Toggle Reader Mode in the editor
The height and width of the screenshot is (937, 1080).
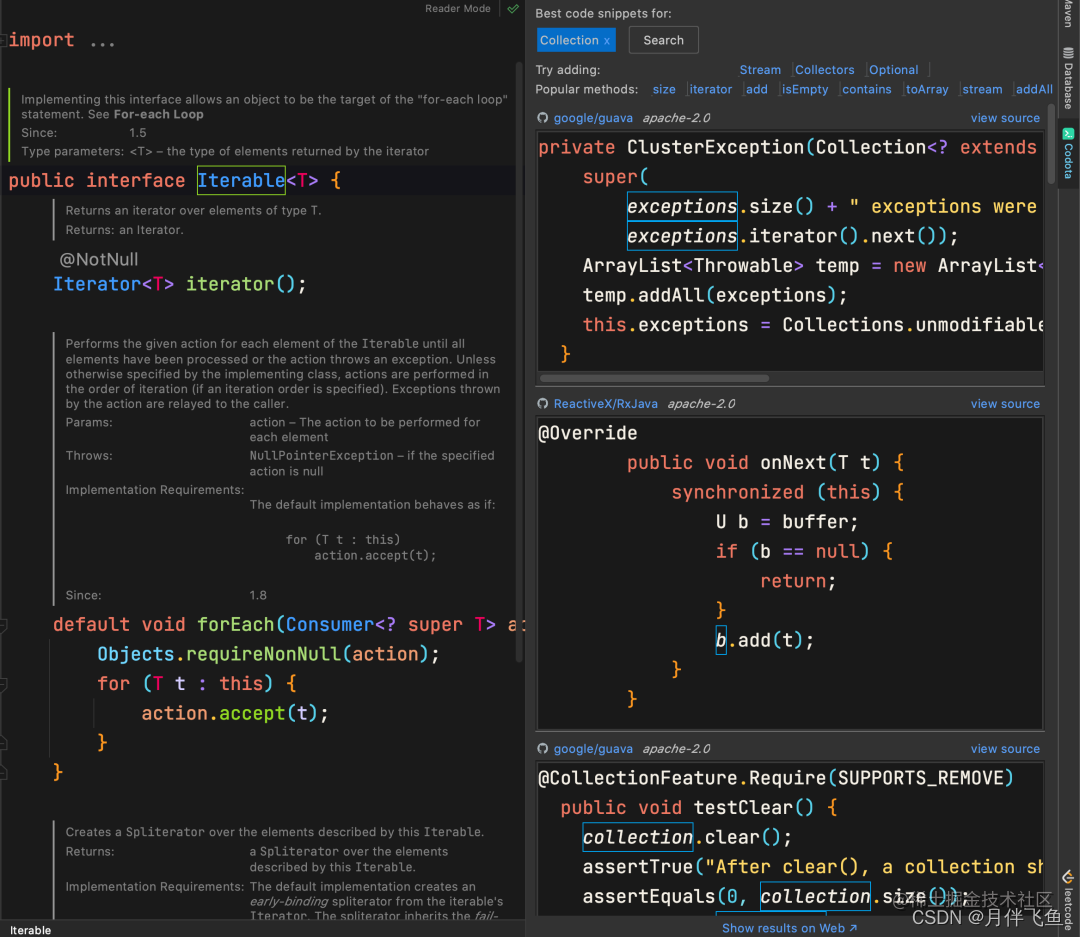457,9
